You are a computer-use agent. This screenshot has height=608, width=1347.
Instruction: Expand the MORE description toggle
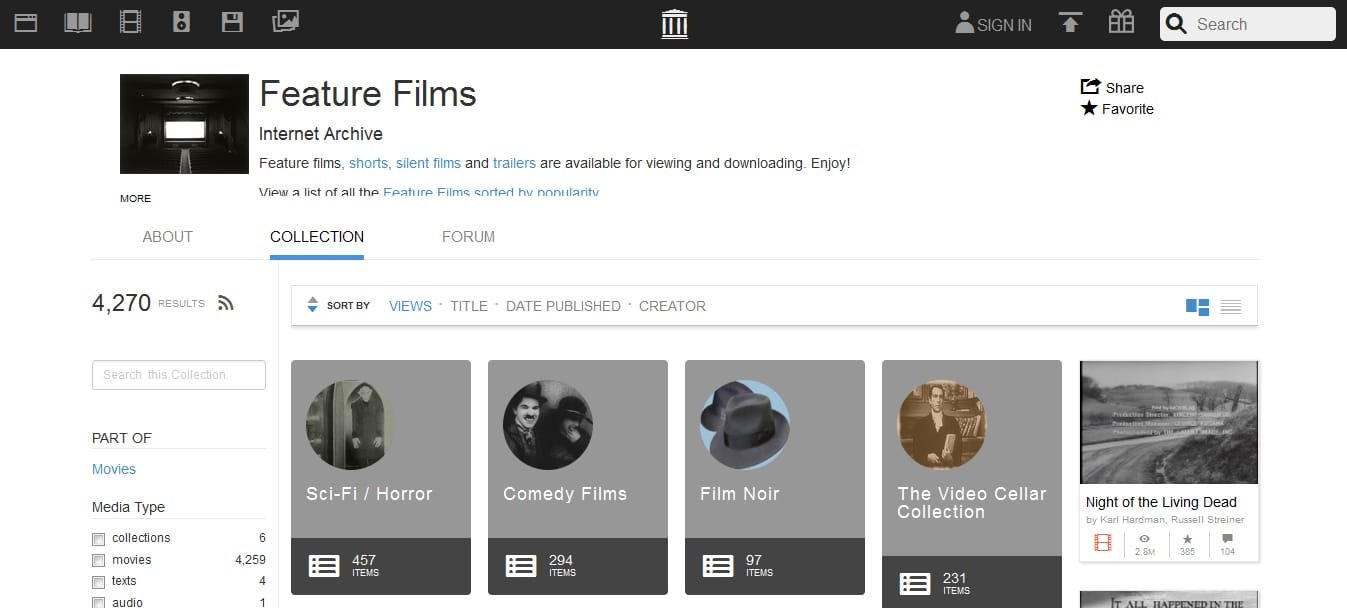pos(135,198)
